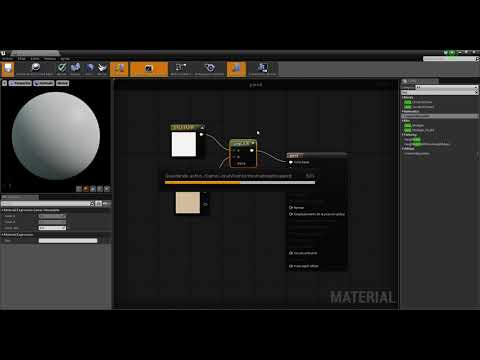Click the Clean Up broom icon
Viewport: 480px width, 360px height.
pos(102,69)
